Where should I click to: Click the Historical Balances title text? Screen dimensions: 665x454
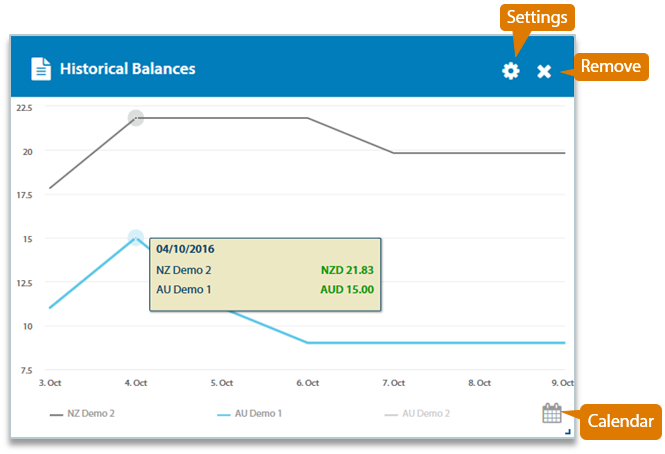click(x=127, y=69)
